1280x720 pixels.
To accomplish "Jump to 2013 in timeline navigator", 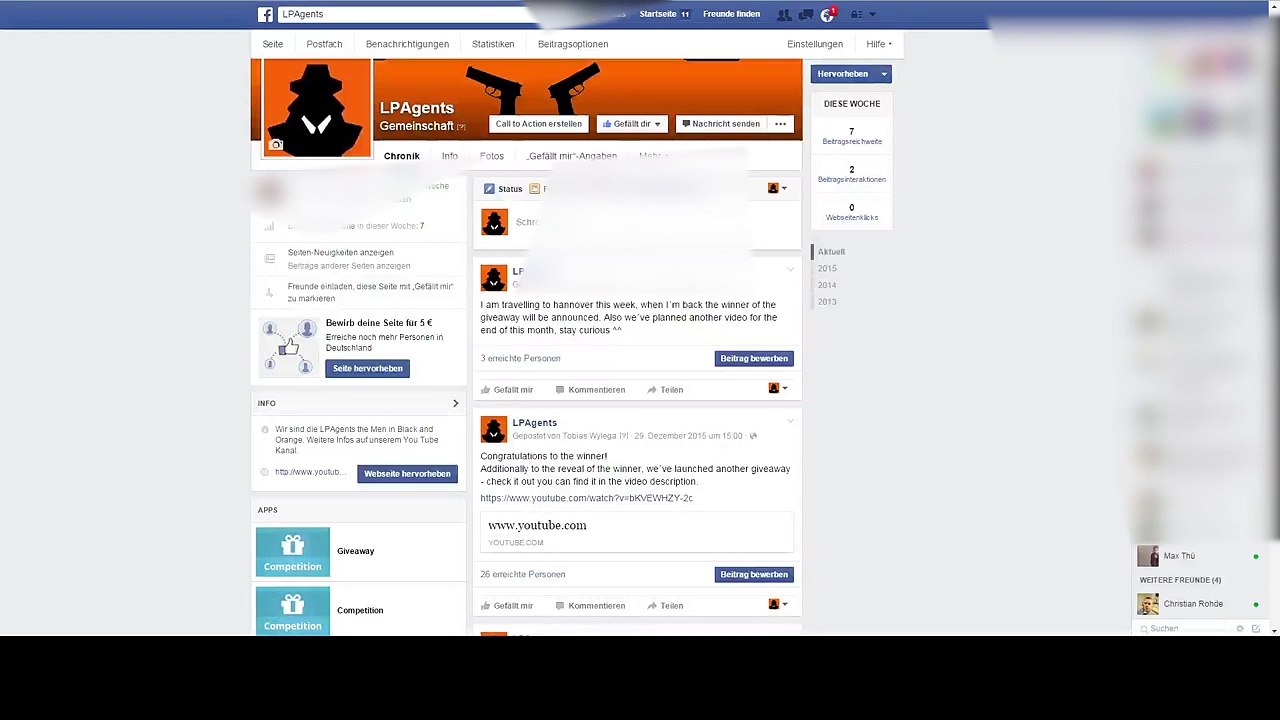I will point(827,302).
